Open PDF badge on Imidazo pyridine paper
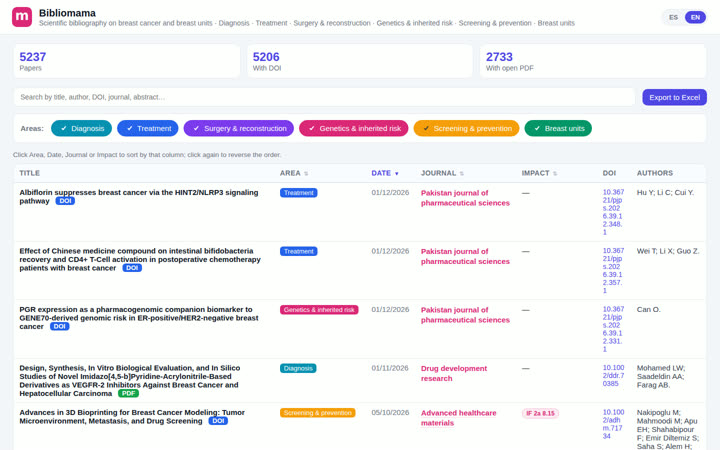This screenshot has height=450, width=720. (129, 394)
